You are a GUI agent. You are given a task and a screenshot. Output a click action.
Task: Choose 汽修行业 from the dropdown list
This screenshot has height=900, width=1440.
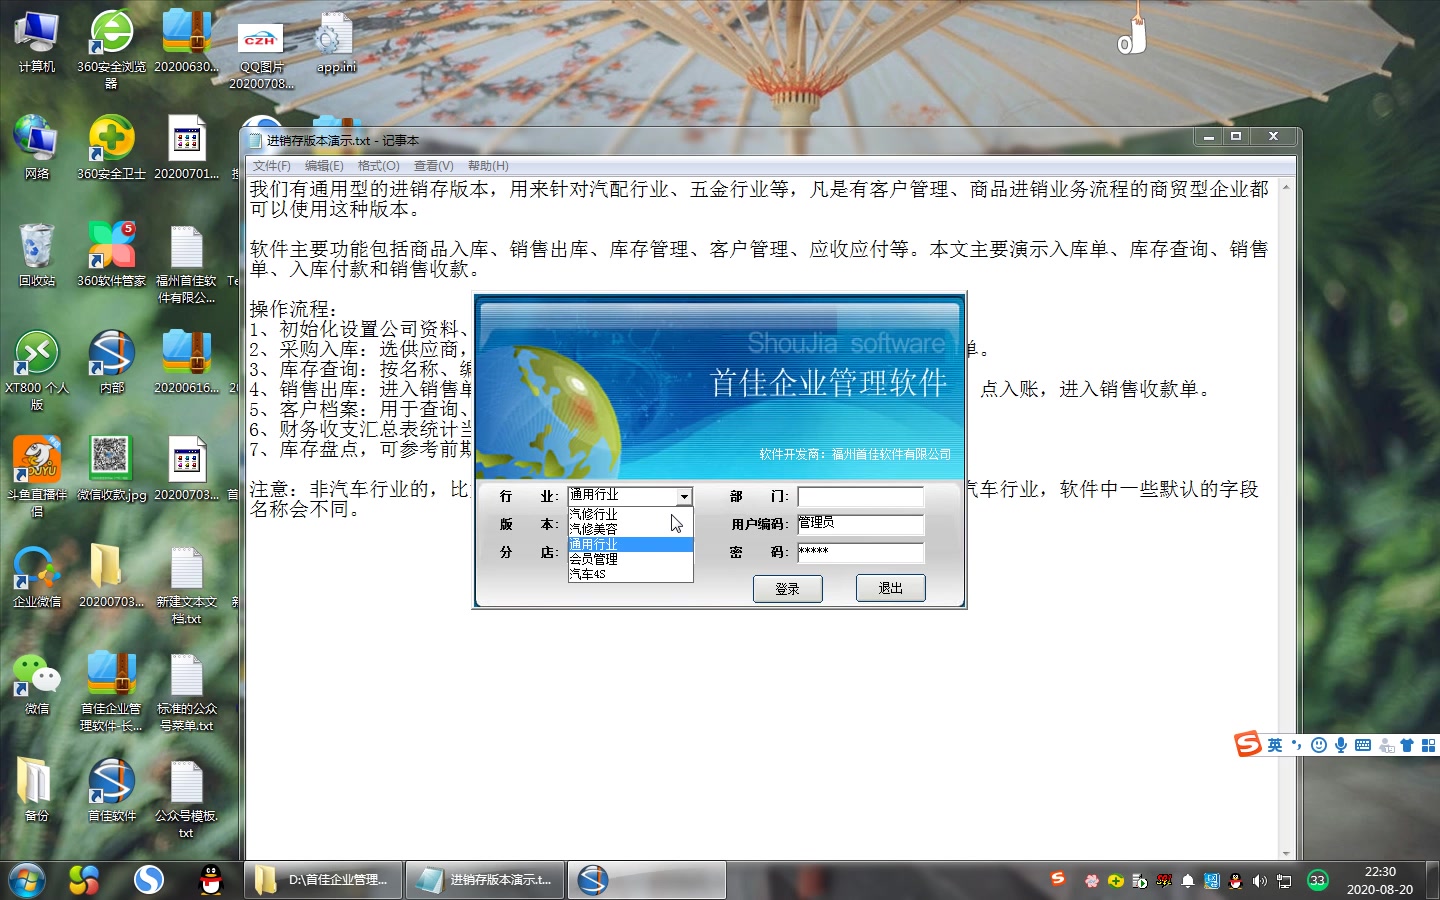click(630, 514)
